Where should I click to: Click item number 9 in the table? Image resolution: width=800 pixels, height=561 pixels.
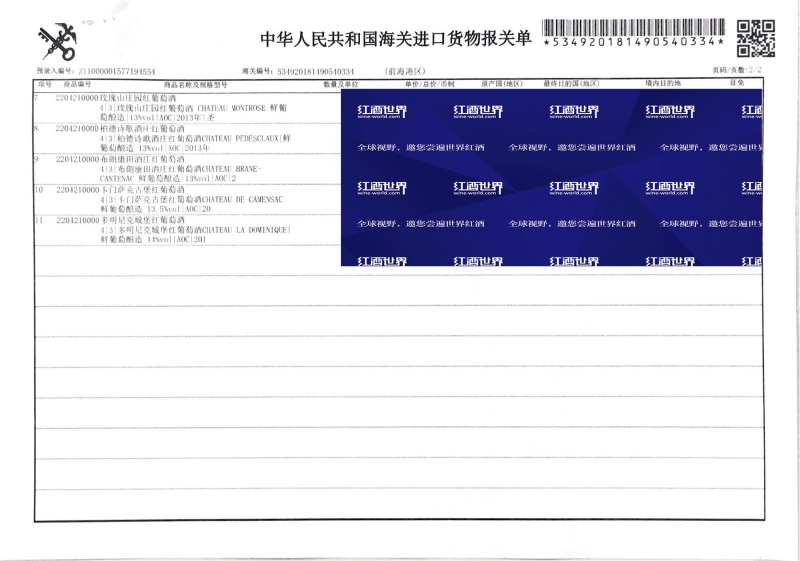[37, 159]
